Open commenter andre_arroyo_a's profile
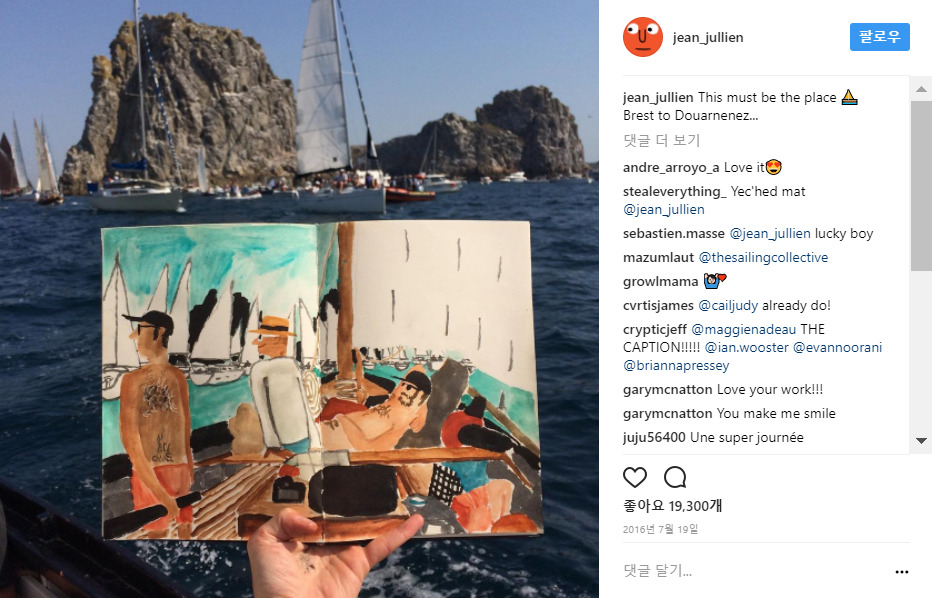 (x=671, y=168)
